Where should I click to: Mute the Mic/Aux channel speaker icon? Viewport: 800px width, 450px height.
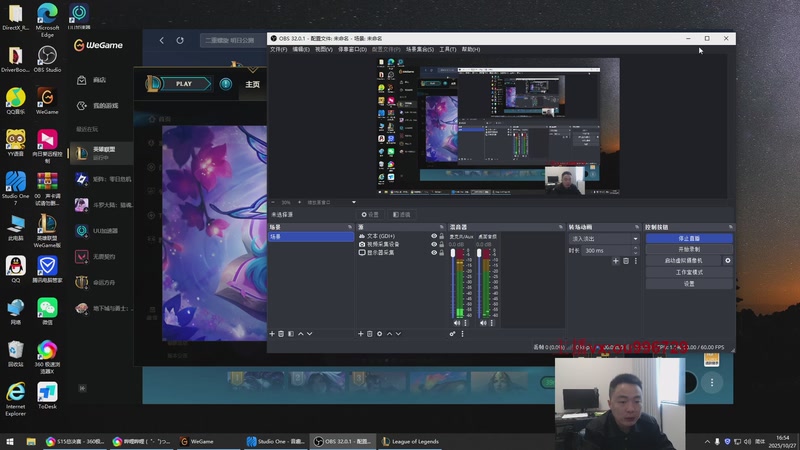click(x=457, y=323)
